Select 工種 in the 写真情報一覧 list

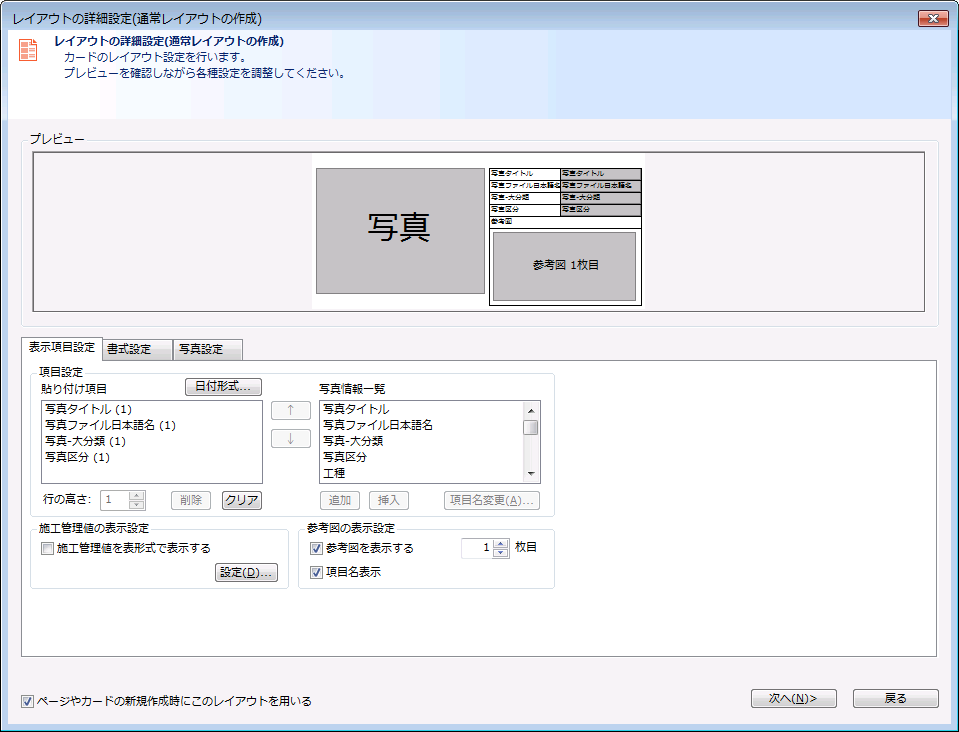[x=334, y=473]
